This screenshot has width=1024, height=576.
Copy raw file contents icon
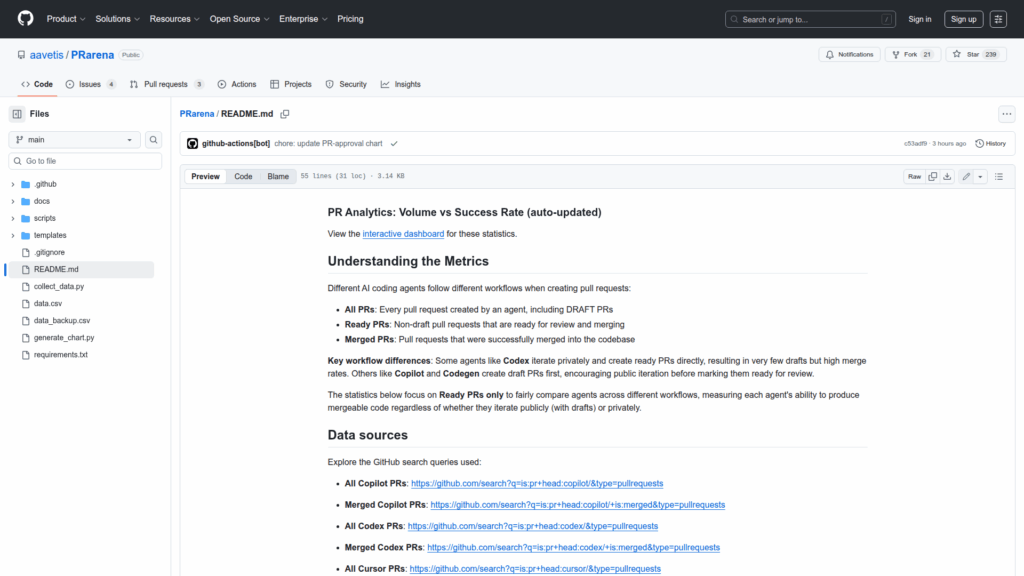tap(933, 176)
